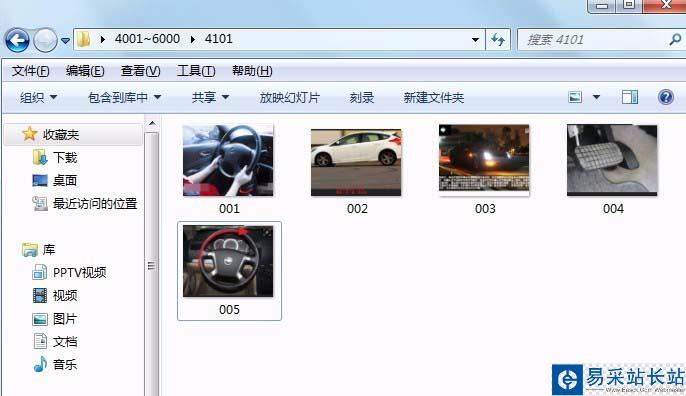Refresh the folder with the refresh icon
686x396 pixels.
coord(498,40)
